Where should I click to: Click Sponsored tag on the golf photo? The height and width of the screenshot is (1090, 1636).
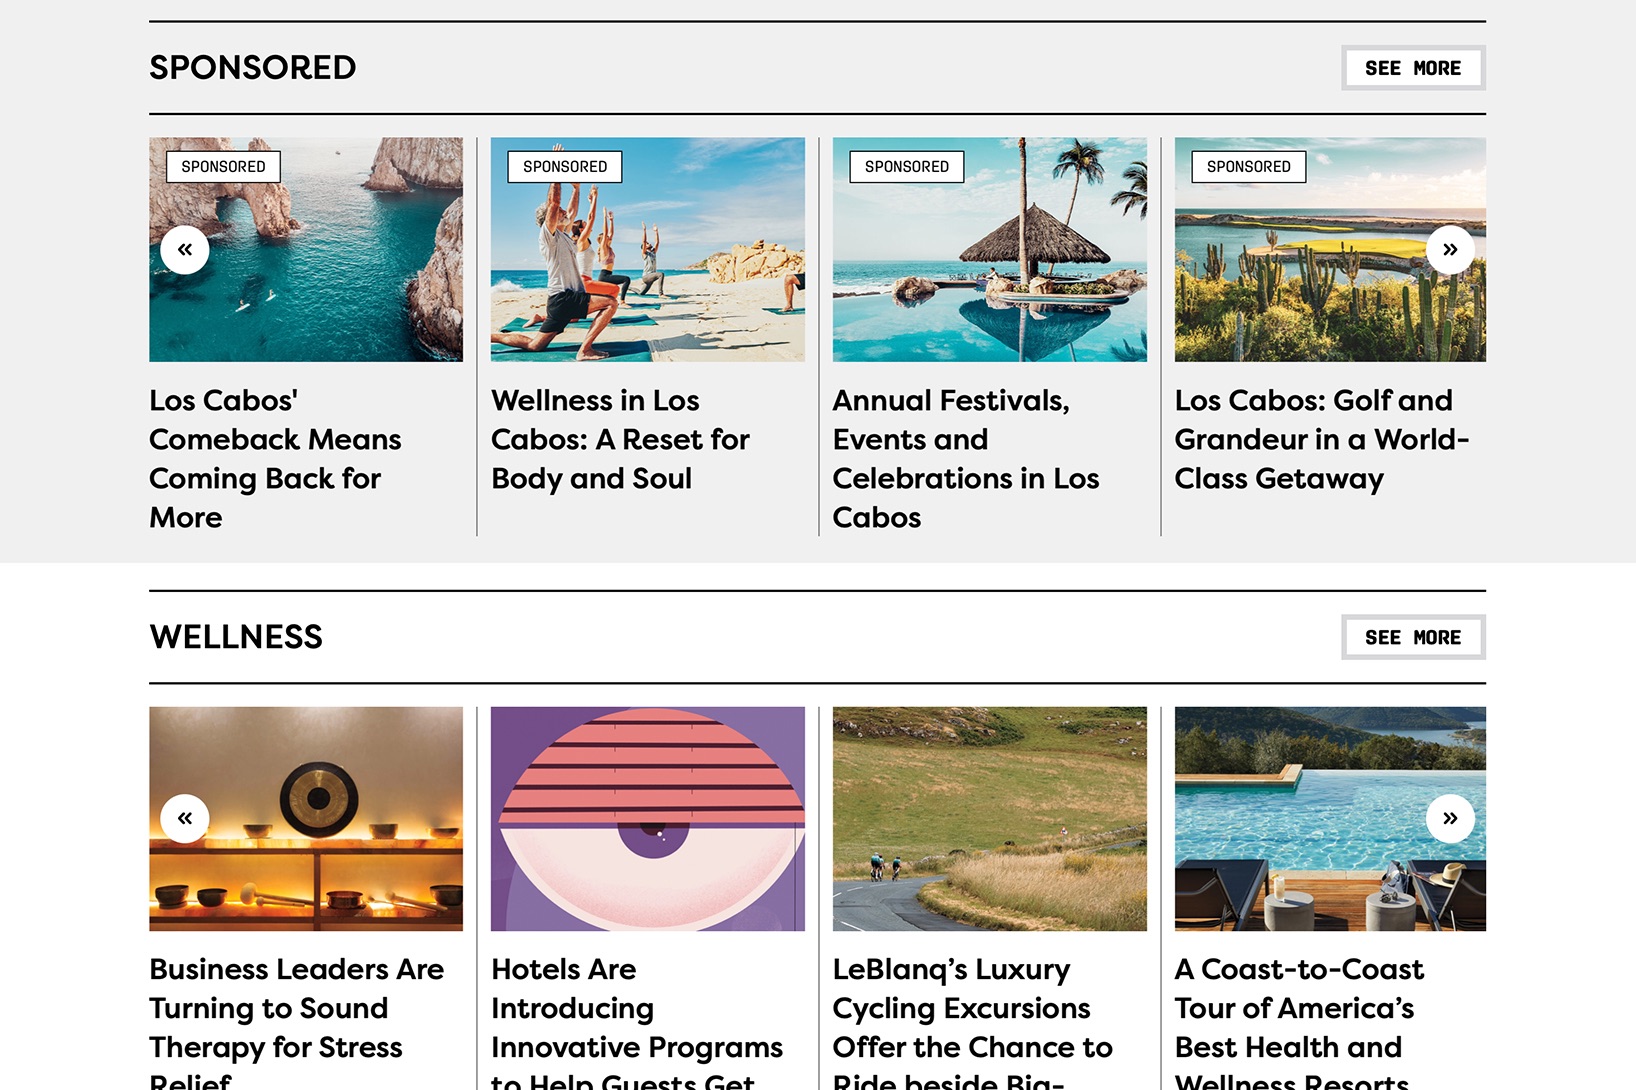click(1249, 167)
